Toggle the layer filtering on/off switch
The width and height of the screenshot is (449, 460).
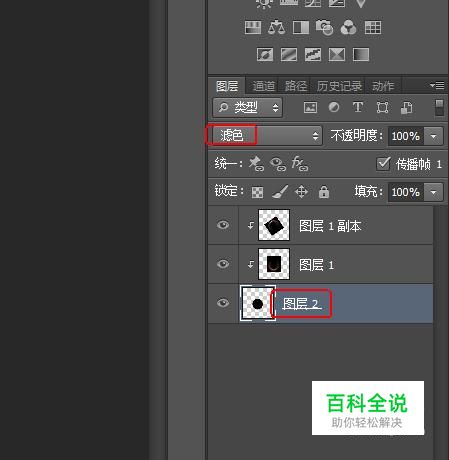[439, 108]
